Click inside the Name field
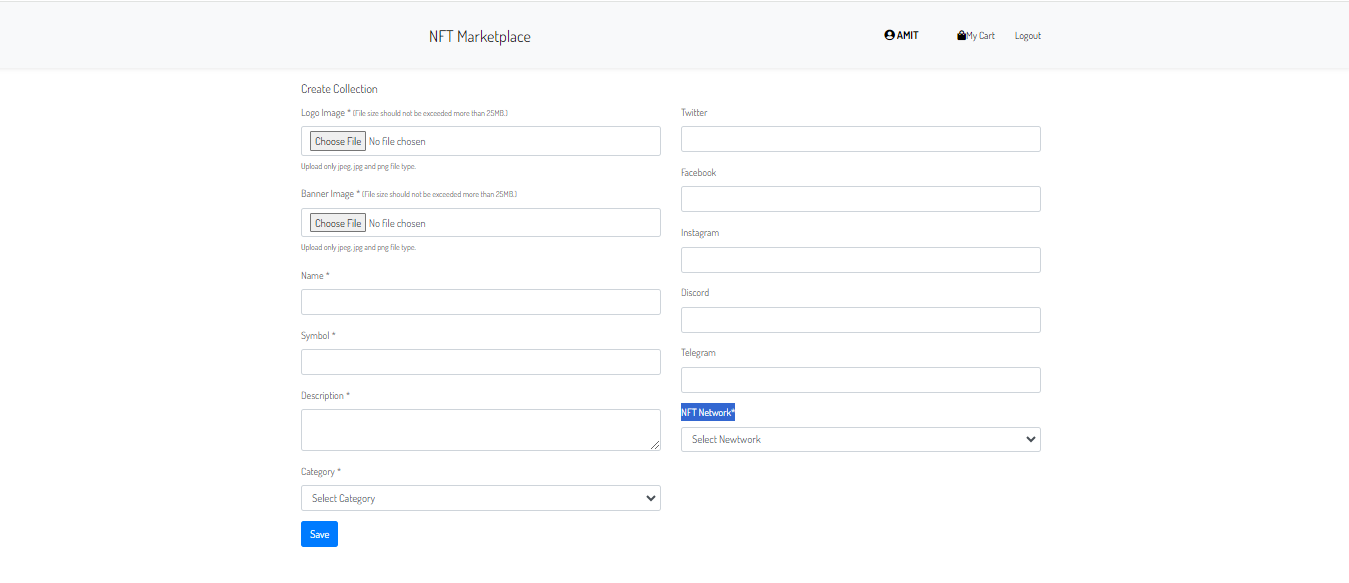The height and width of the screenshot is (583, 1349). coord(481,301)
